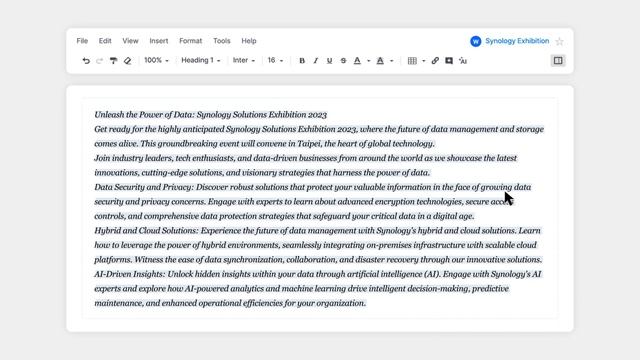Click the Synology Exhibition document title
The width and height of the screenshot is (640, 360).
(x=517, y=41)
